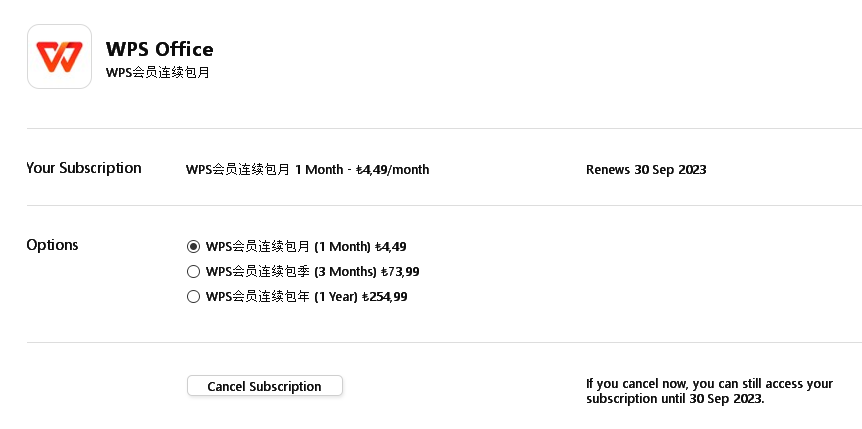
Task: Choose the 3 Months plan radio button
Action: 194,271
